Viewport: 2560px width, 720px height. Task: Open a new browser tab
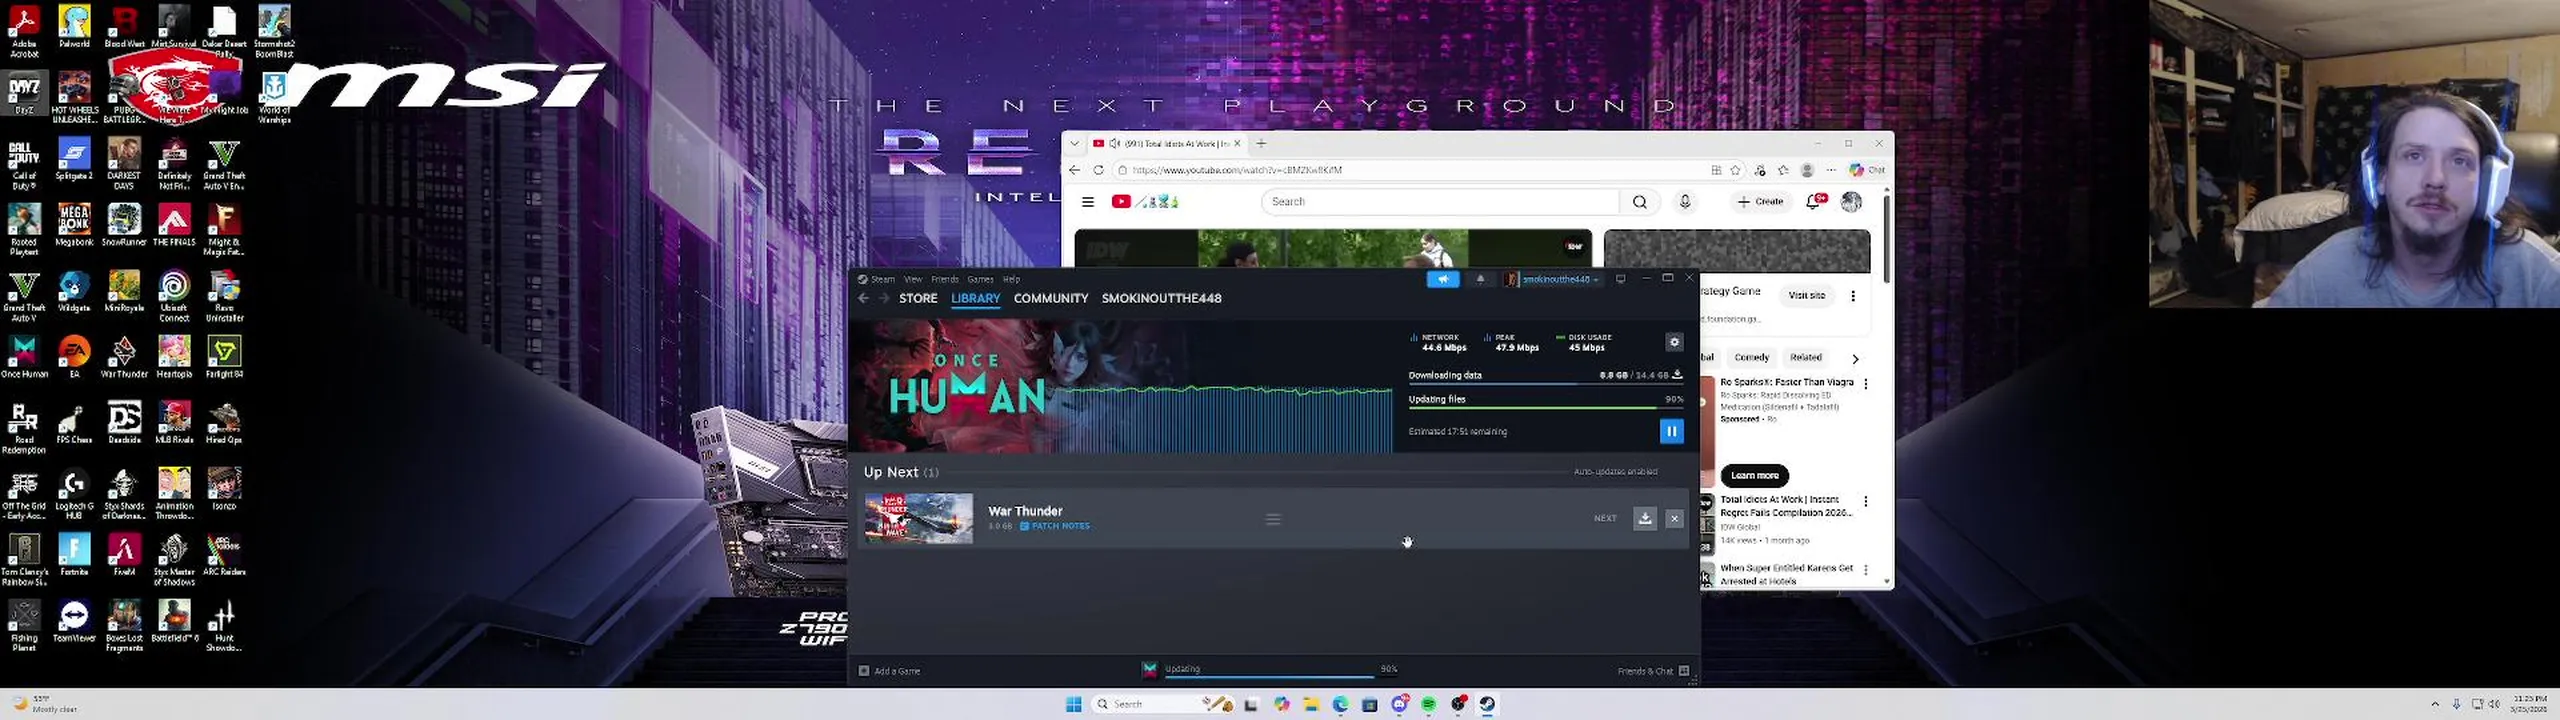(x=1261, y=143)
